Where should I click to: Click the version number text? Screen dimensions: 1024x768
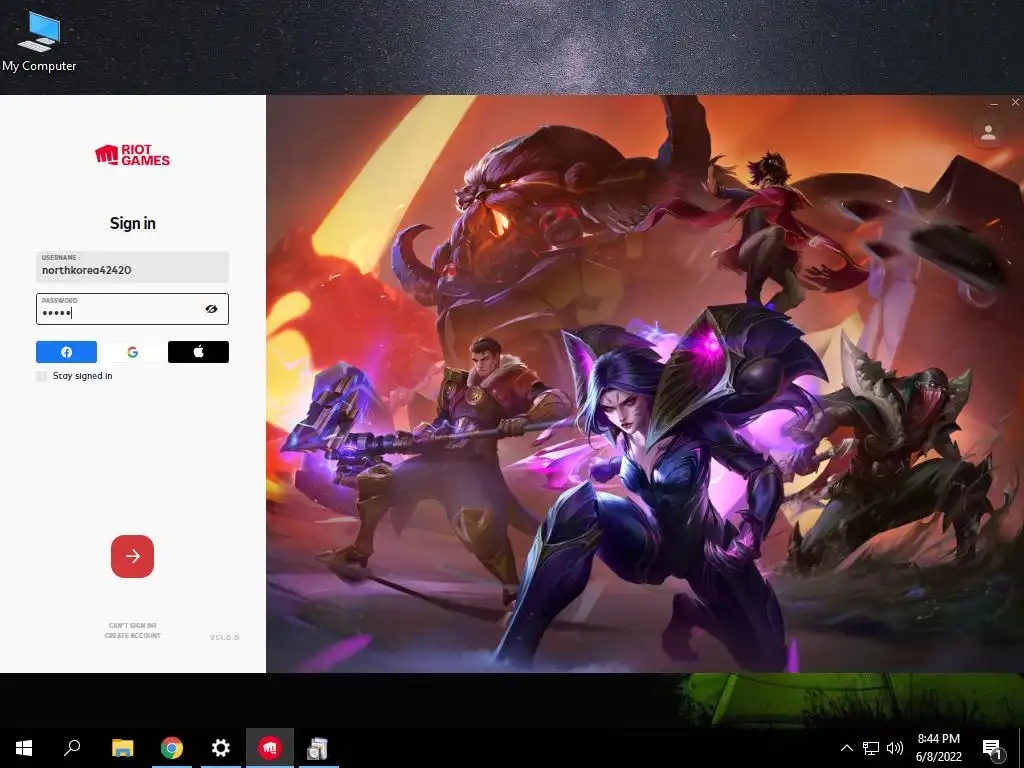point(225,637)
